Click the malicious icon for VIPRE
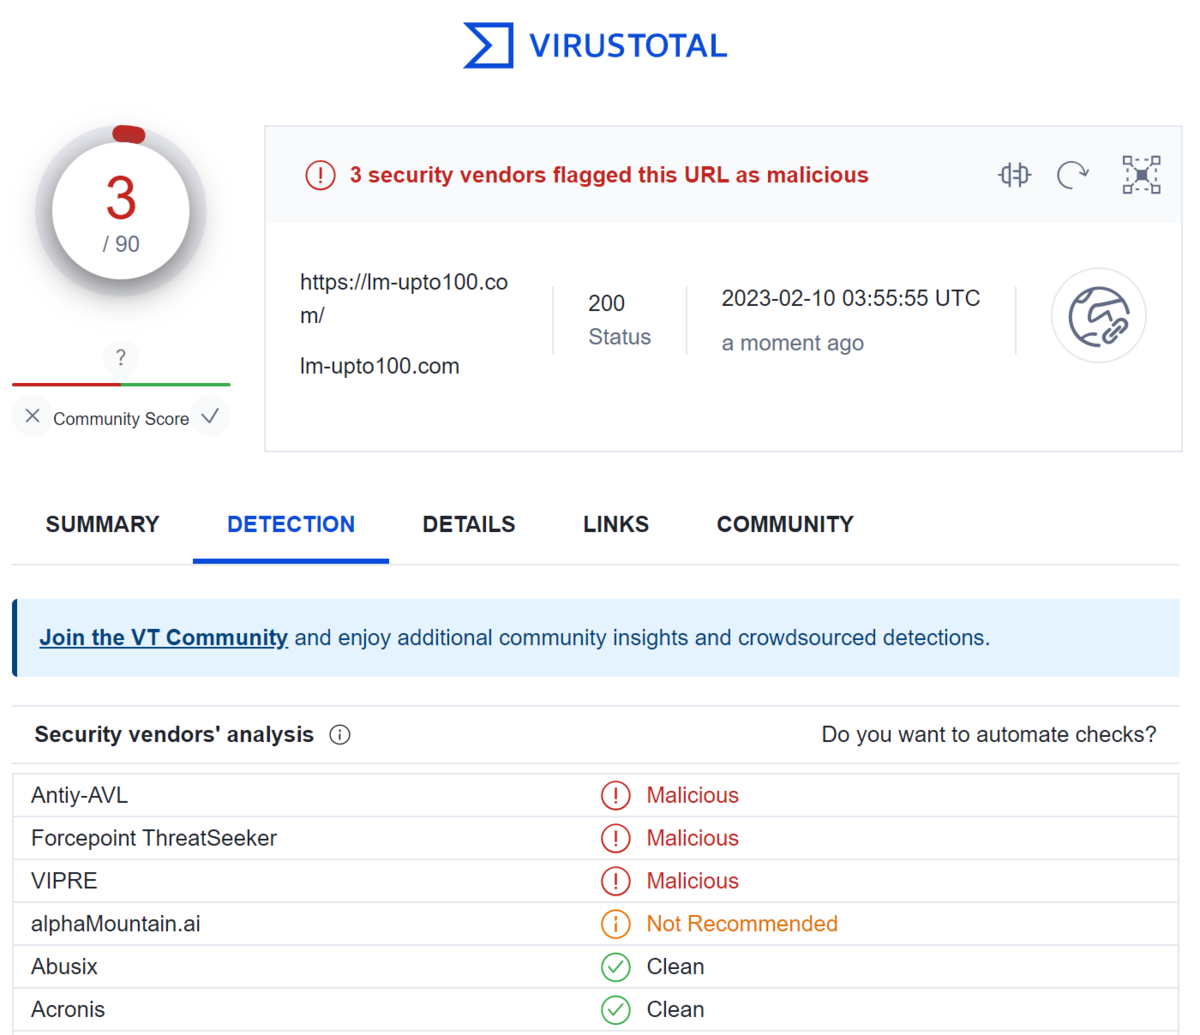Image resolution: width=1200 pixels, height=1035 pixels. coord(615,881)
